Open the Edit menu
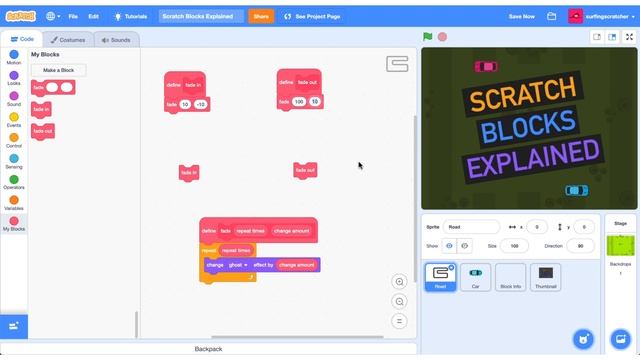This screenshot has height=360, width=640. pyautogui.click(x=93, y=16)
